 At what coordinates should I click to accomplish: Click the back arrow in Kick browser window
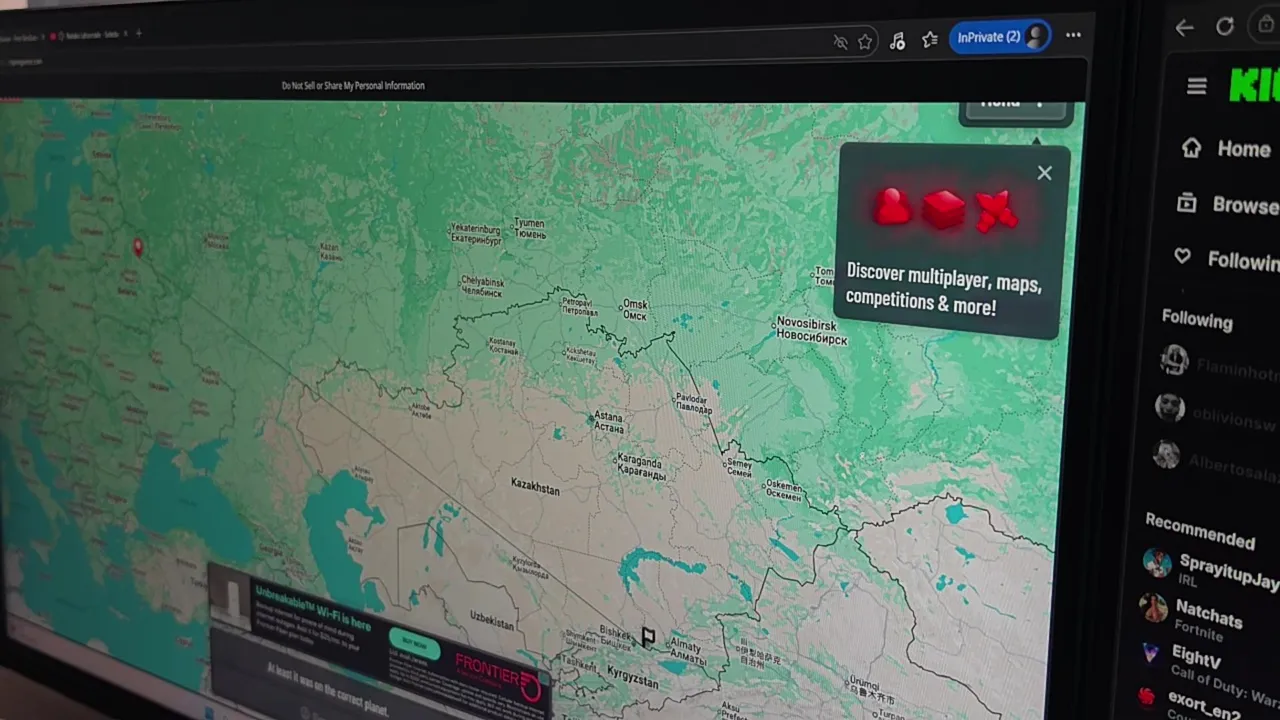coord(1185,28)
